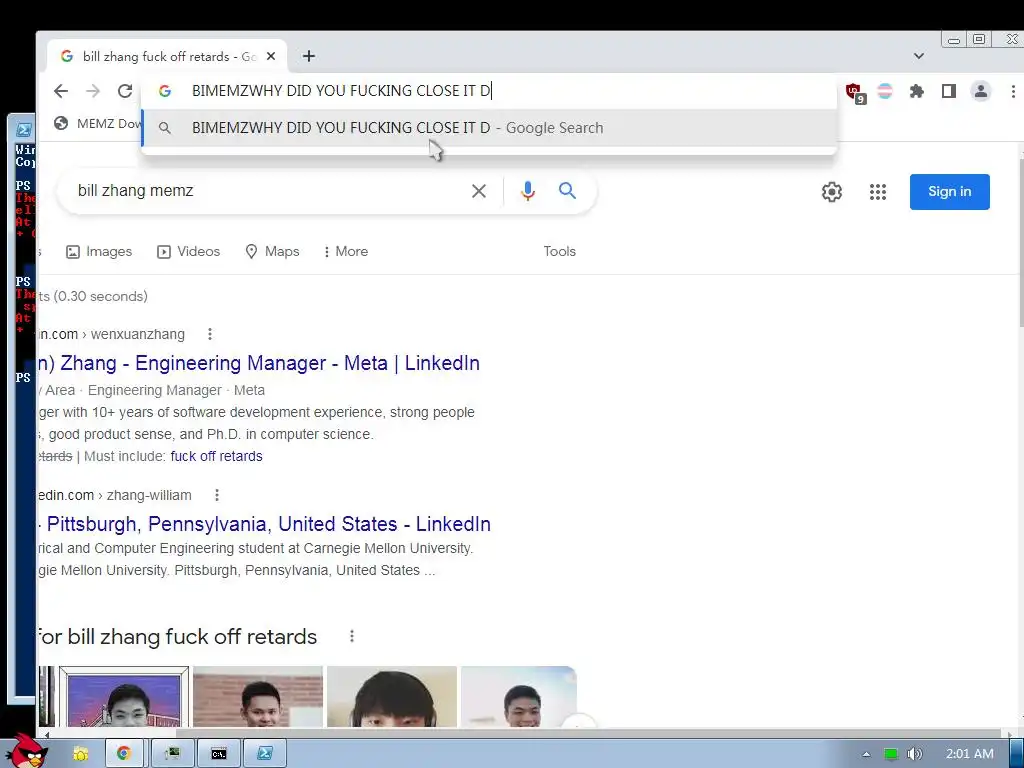This screenshot has height=768, width=1024.
Task: Open the first image thumbnail with bridge
Action: point(124,697)
